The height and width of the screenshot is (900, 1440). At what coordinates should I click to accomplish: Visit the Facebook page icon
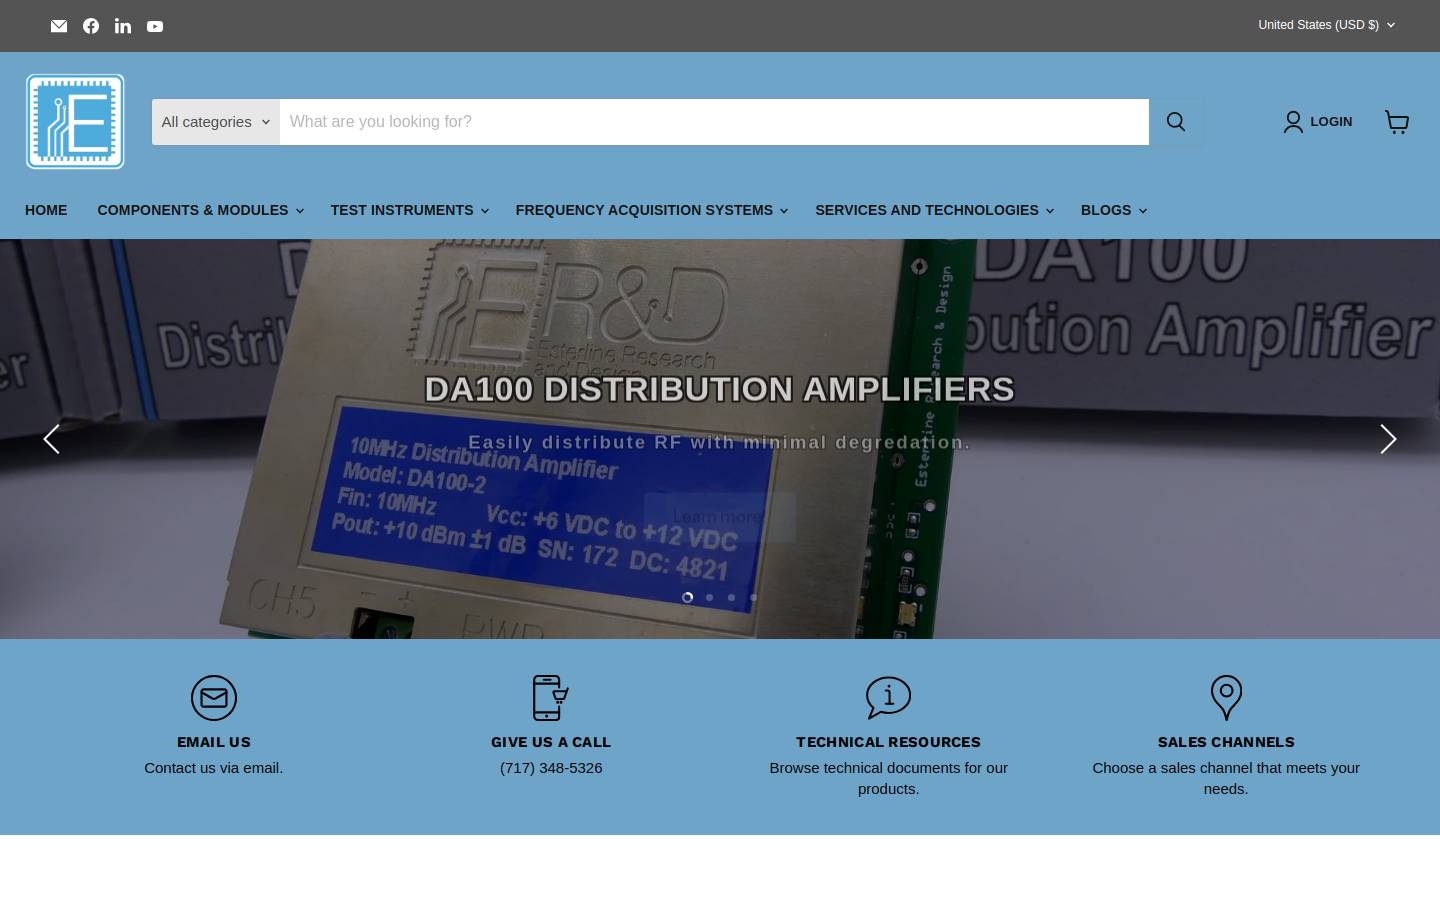pos(91,26)
